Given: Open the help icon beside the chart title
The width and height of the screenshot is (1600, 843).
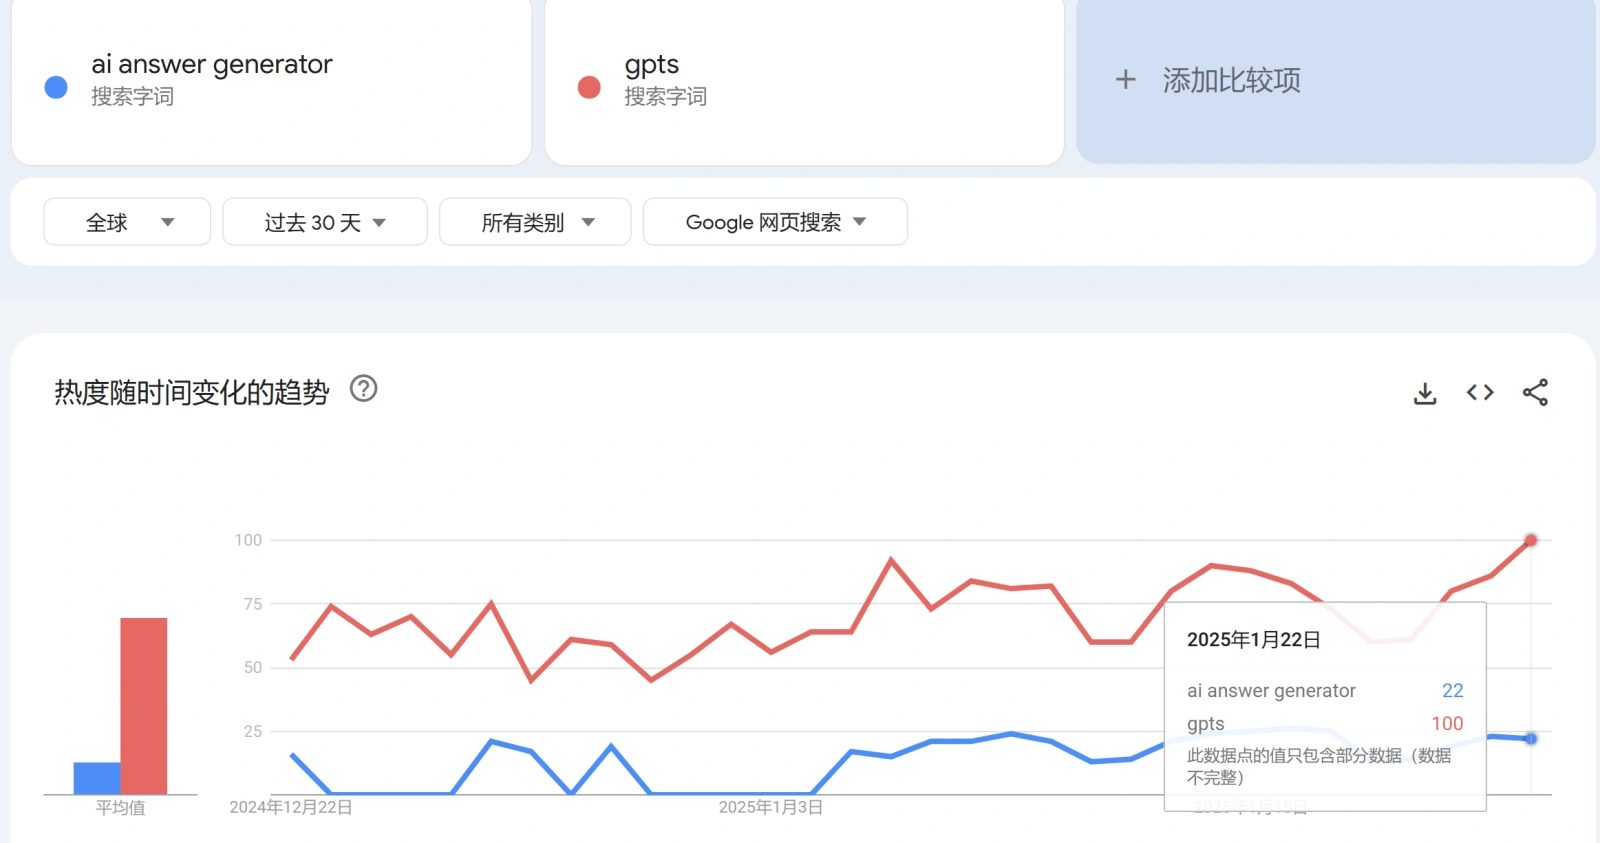Looking at the screenshot, I should tap(364, 389).
